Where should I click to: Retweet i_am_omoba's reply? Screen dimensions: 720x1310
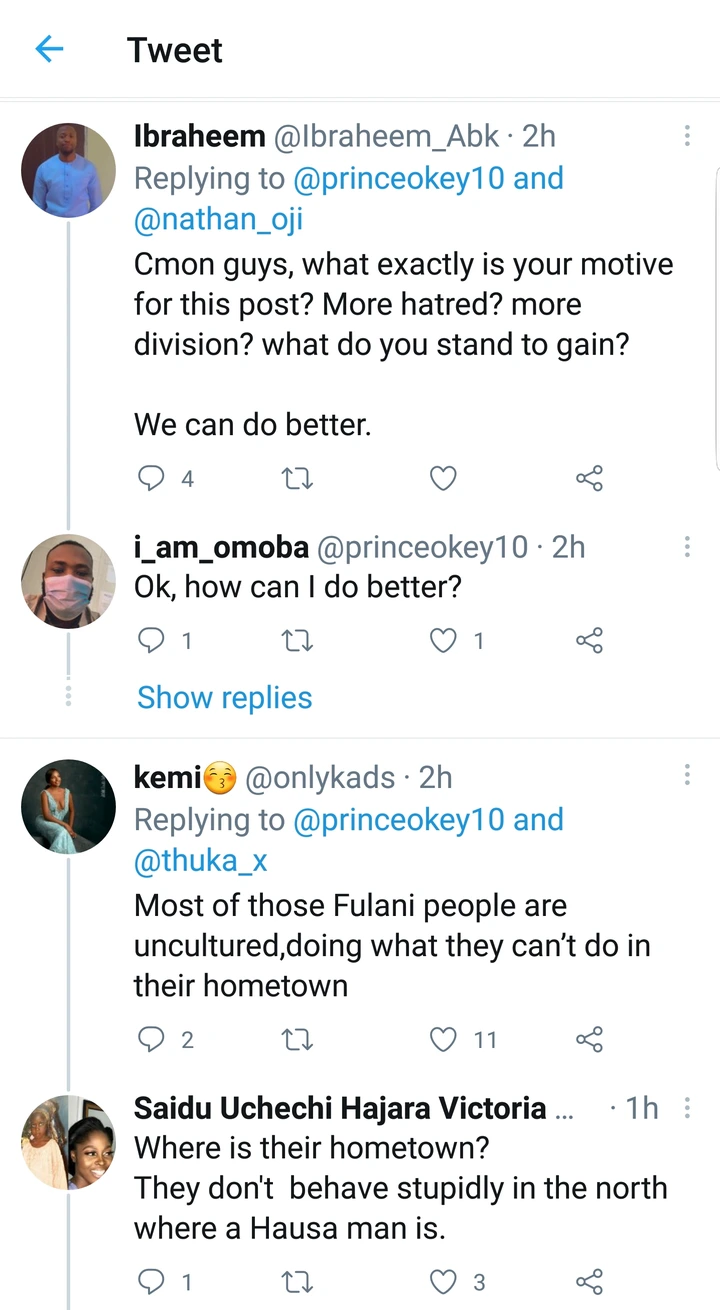coord(298,640)
